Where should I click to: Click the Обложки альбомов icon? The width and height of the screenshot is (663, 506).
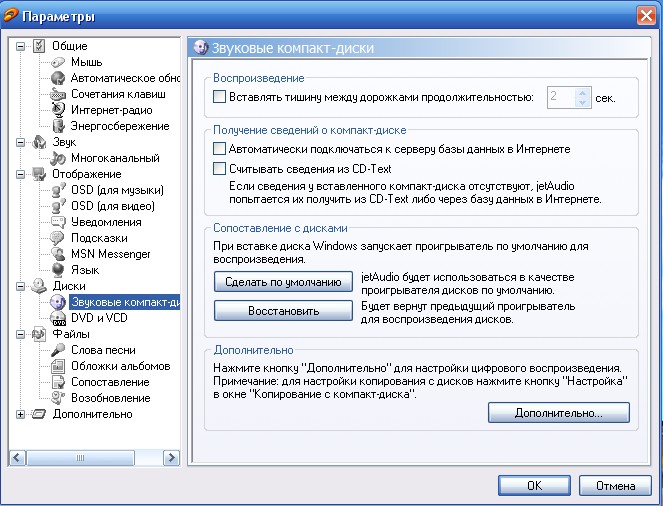coord(59,366)
